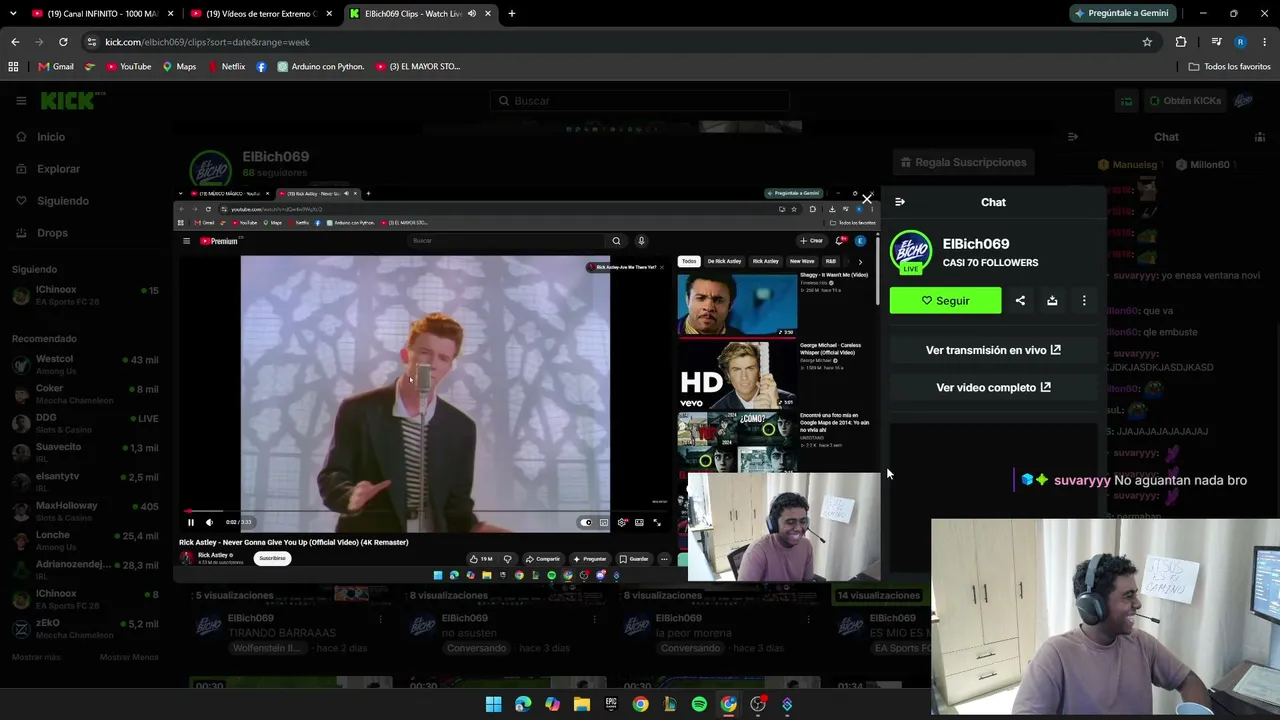Open the Chrome apps grid icon

pos(13,67)
